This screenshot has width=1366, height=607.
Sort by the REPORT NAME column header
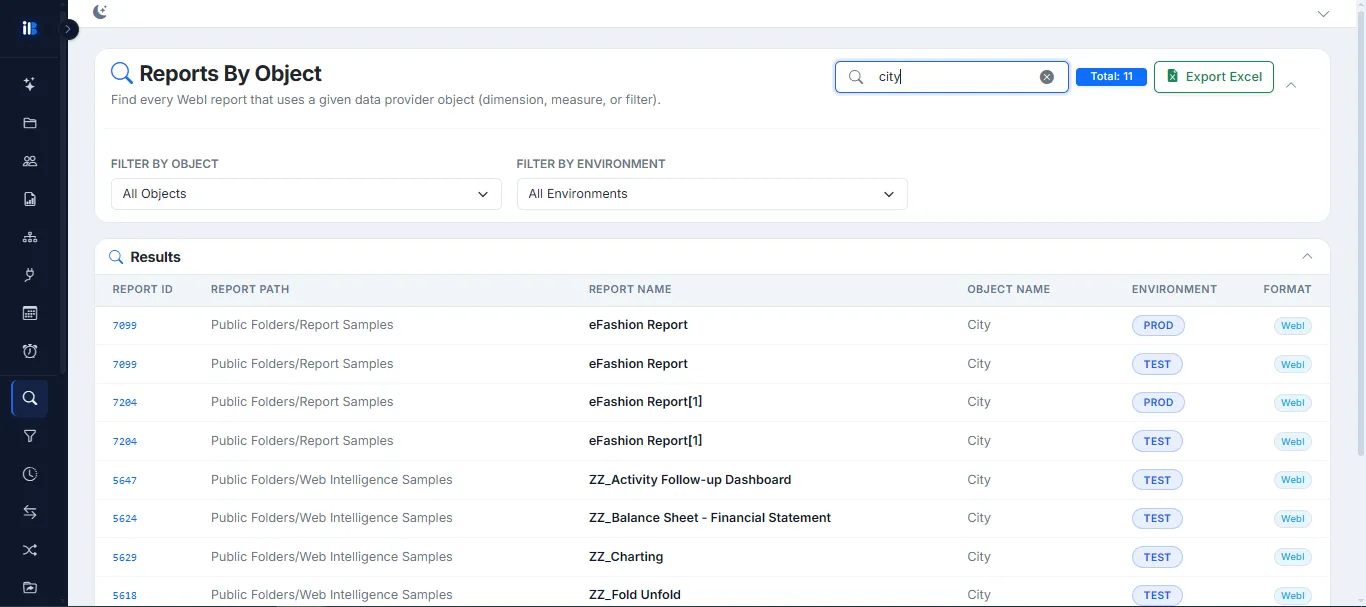point(630,289)
